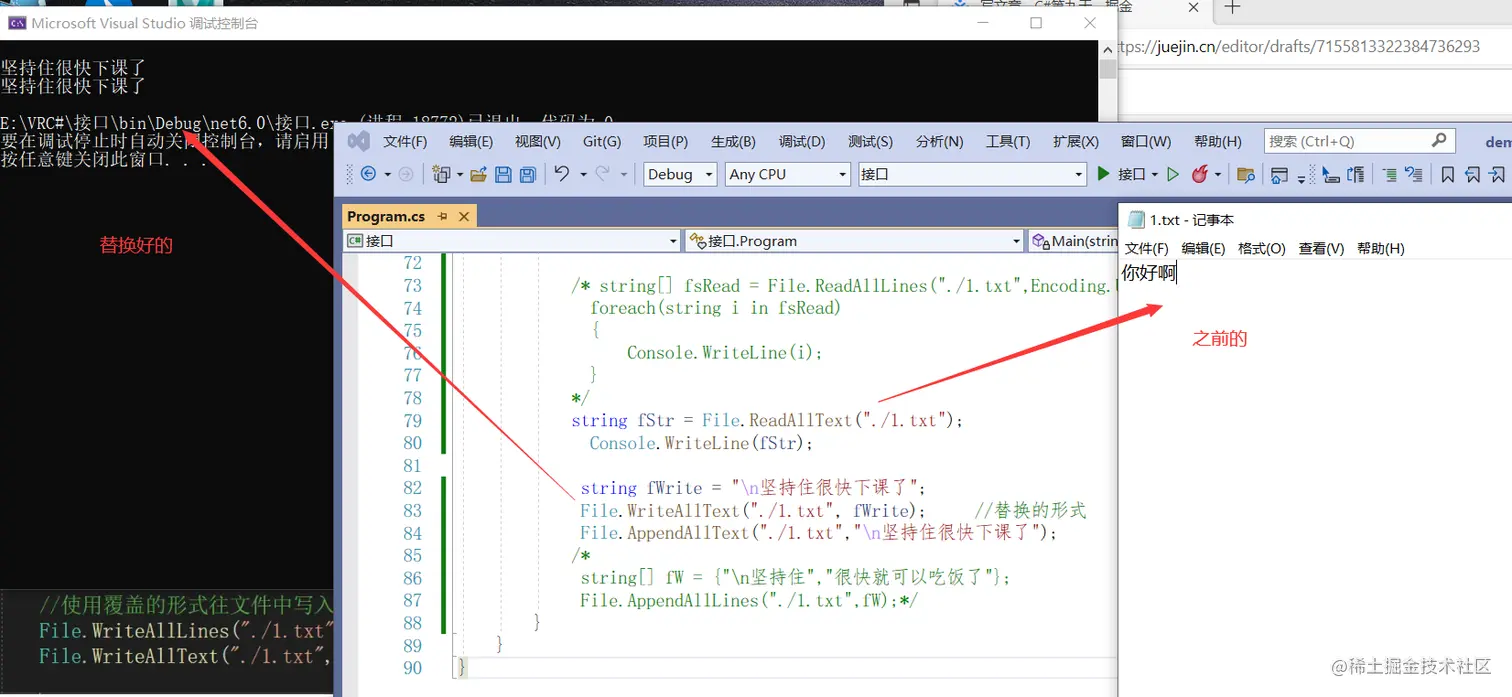Click the Save All icon
The height and width of the screenshot is (697, 1512).
(527, 174)
